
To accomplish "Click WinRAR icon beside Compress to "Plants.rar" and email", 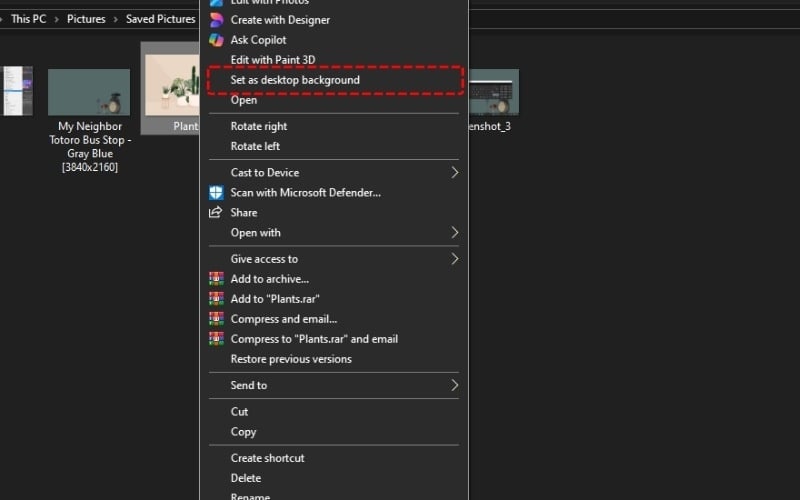I will click(x=215, y=339).
